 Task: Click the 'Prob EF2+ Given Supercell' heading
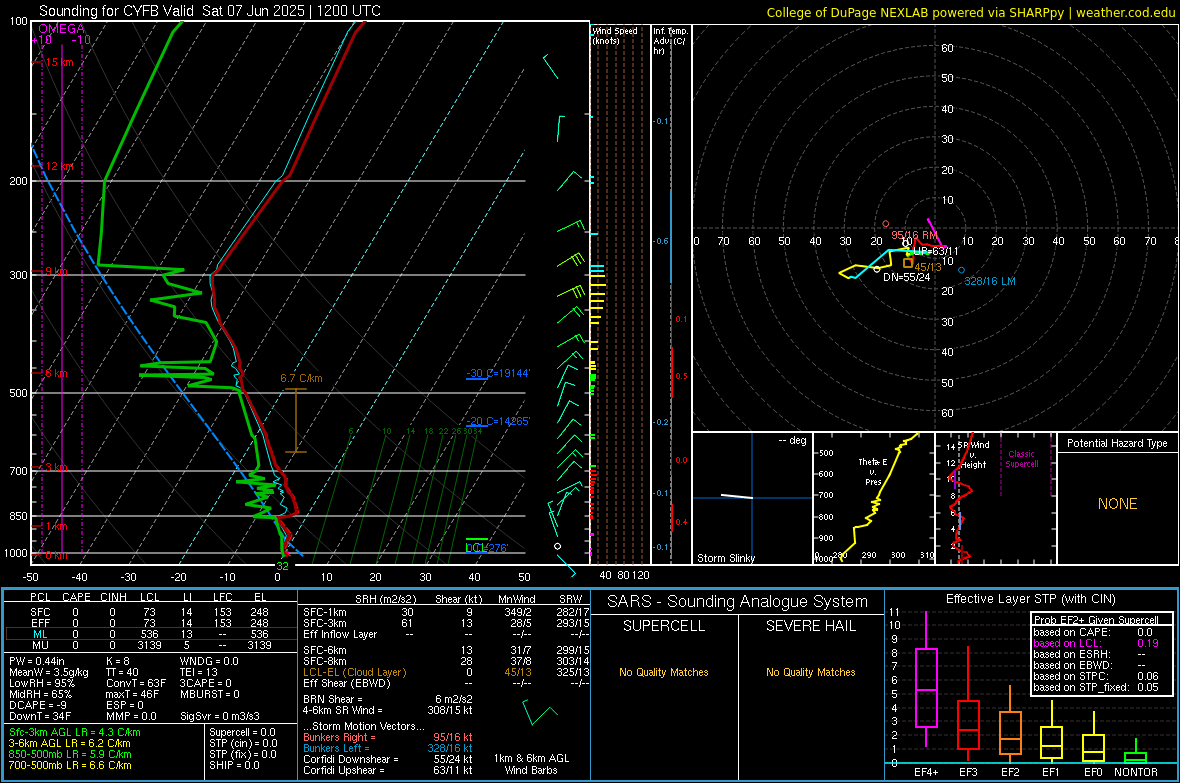click(1096, 620)
